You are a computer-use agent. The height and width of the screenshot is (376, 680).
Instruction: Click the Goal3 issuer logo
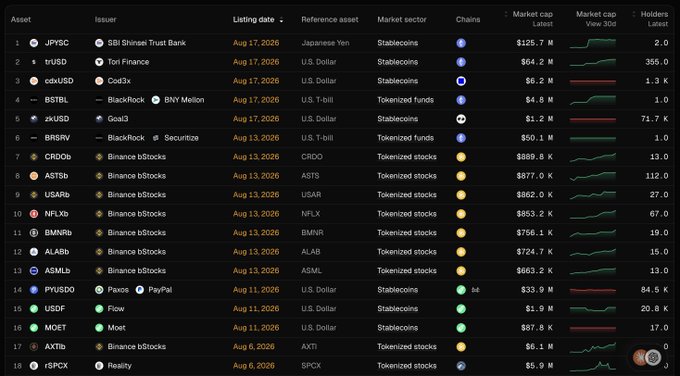99,119
